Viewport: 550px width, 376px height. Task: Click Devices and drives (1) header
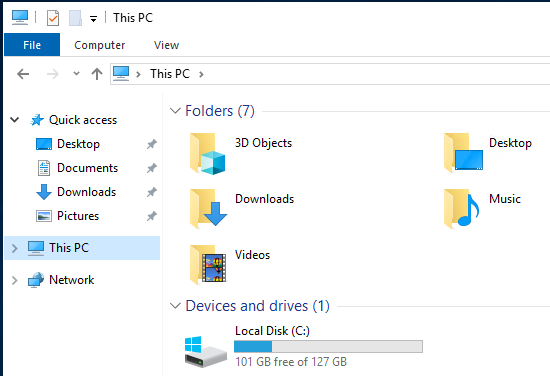click(257, 306)
